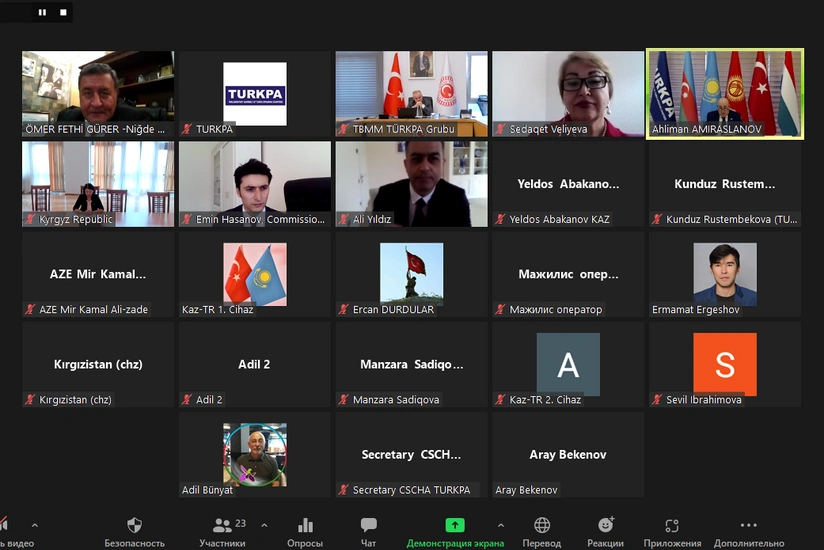Select Ali Yıldız video tile
The height and width of the screenshot is (550, 824).
(x=411, y=184)
